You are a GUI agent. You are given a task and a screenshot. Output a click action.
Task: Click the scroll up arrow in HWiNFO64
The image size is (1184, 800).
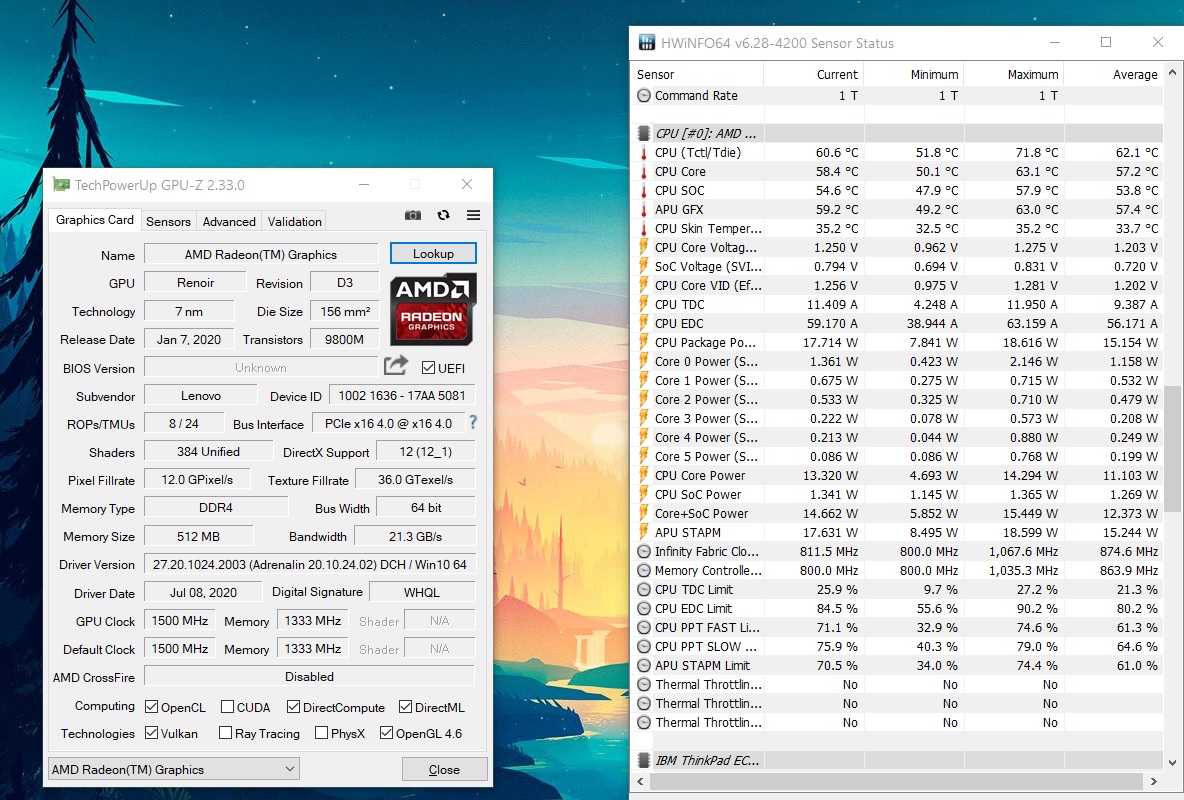click(1172, 73)
